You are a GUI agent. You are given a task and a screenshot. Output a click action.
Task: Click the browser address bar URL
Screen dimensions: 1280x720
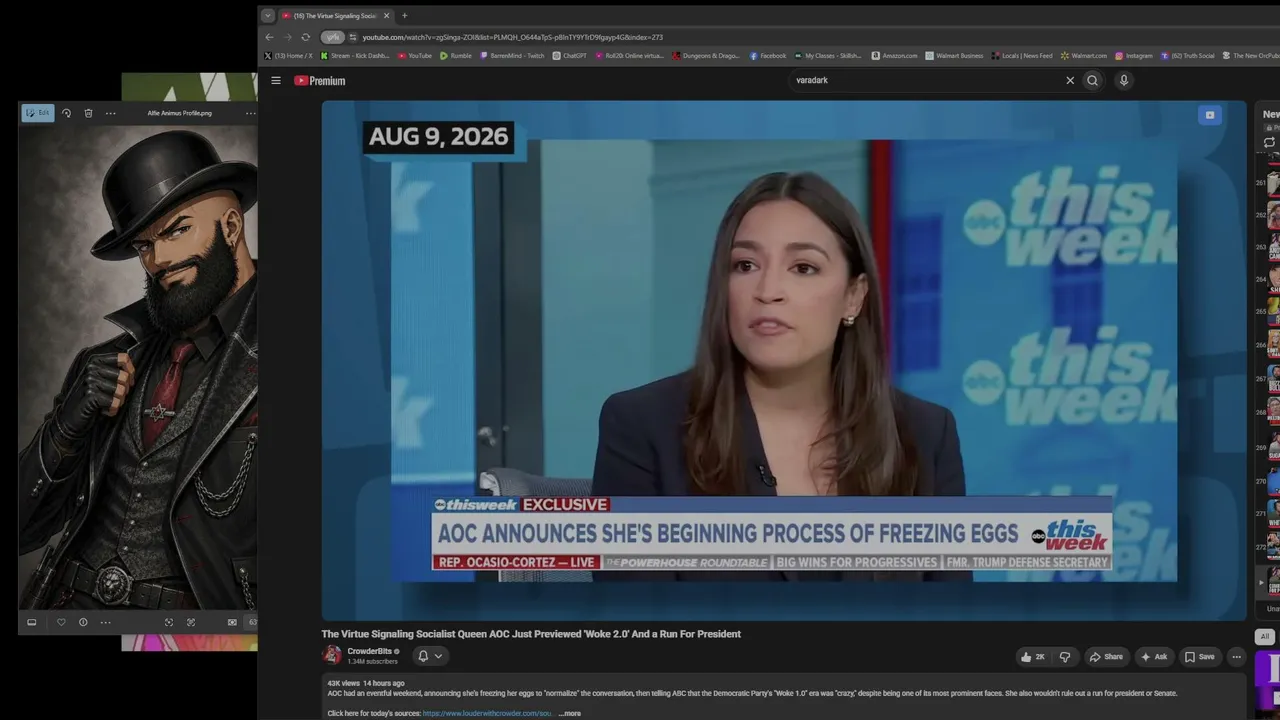[512, 37]
